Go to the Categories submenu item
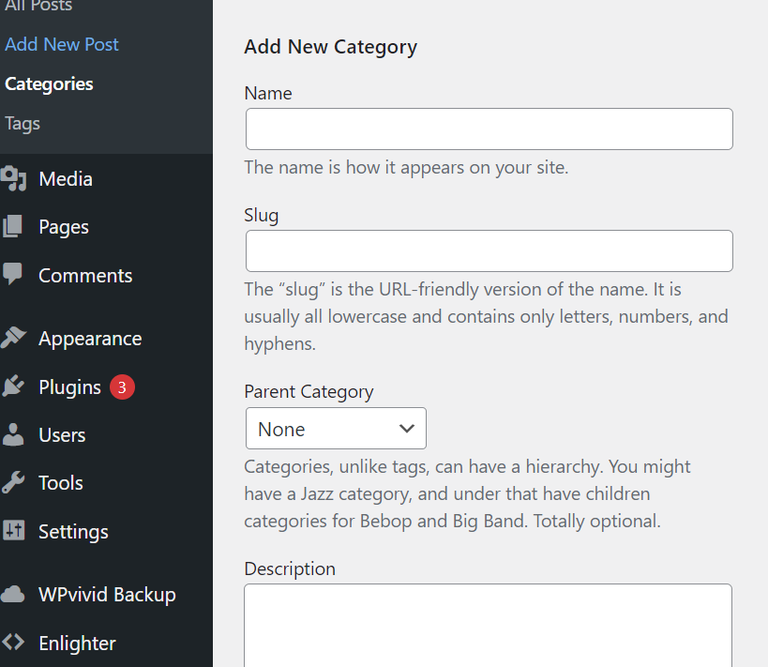768x667 pixels. click(49, 84)
